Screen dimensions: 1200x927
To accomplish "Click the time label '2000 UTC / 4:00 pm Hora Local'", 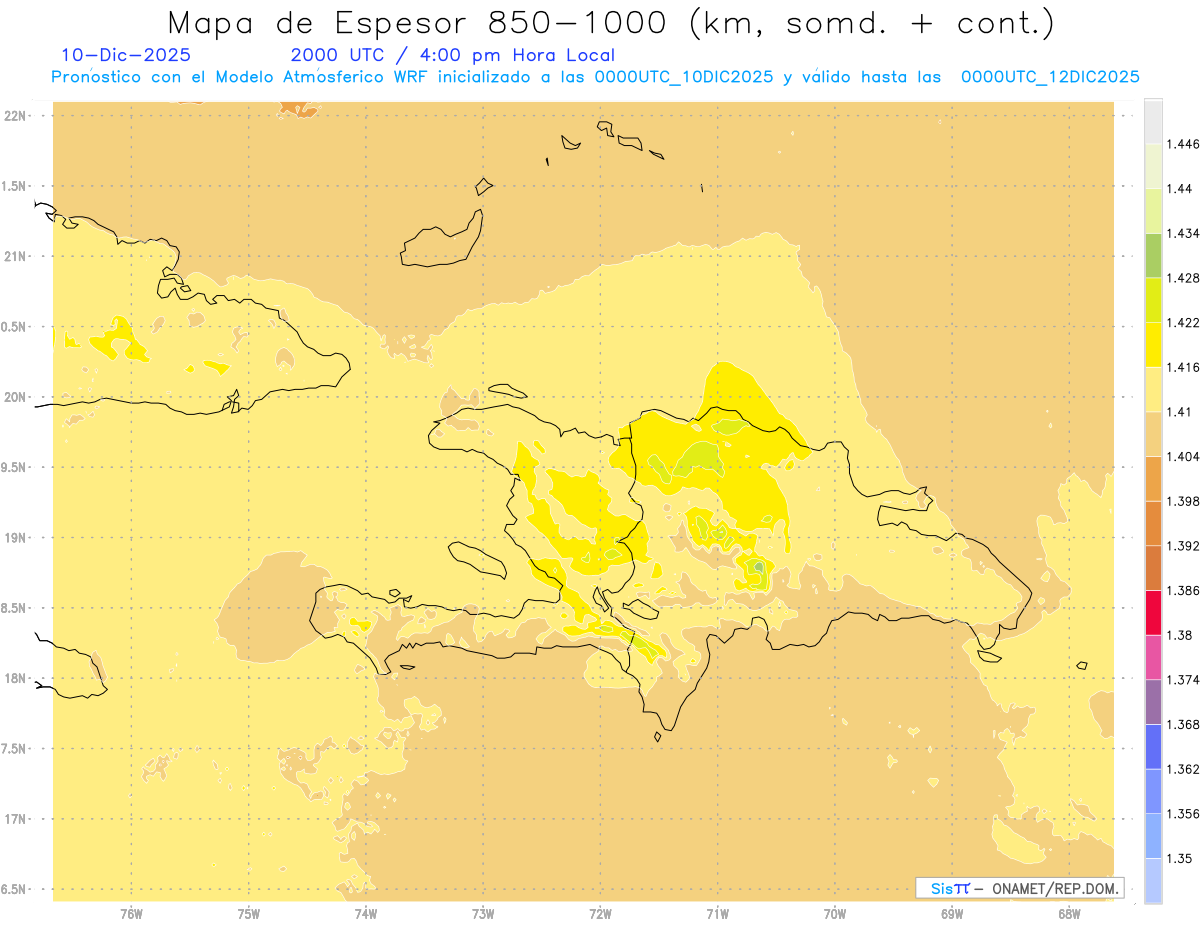I will 453,55.
